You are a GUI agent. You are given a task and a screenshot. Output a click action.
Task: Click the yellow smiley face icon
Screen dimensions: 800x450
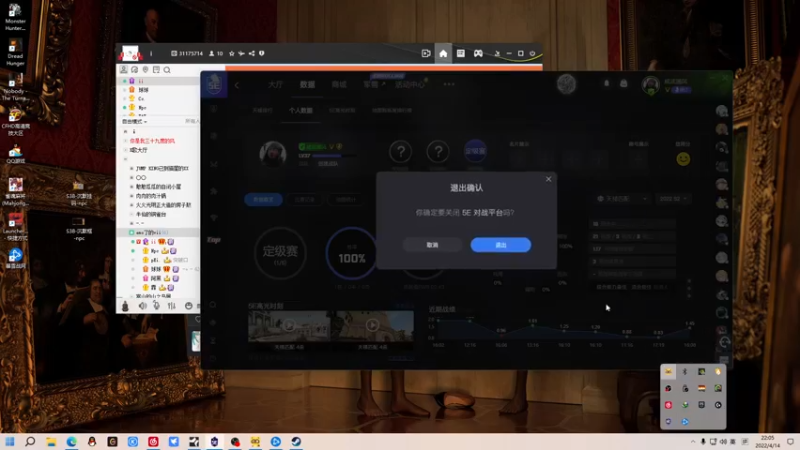click(x=683, y=159)
